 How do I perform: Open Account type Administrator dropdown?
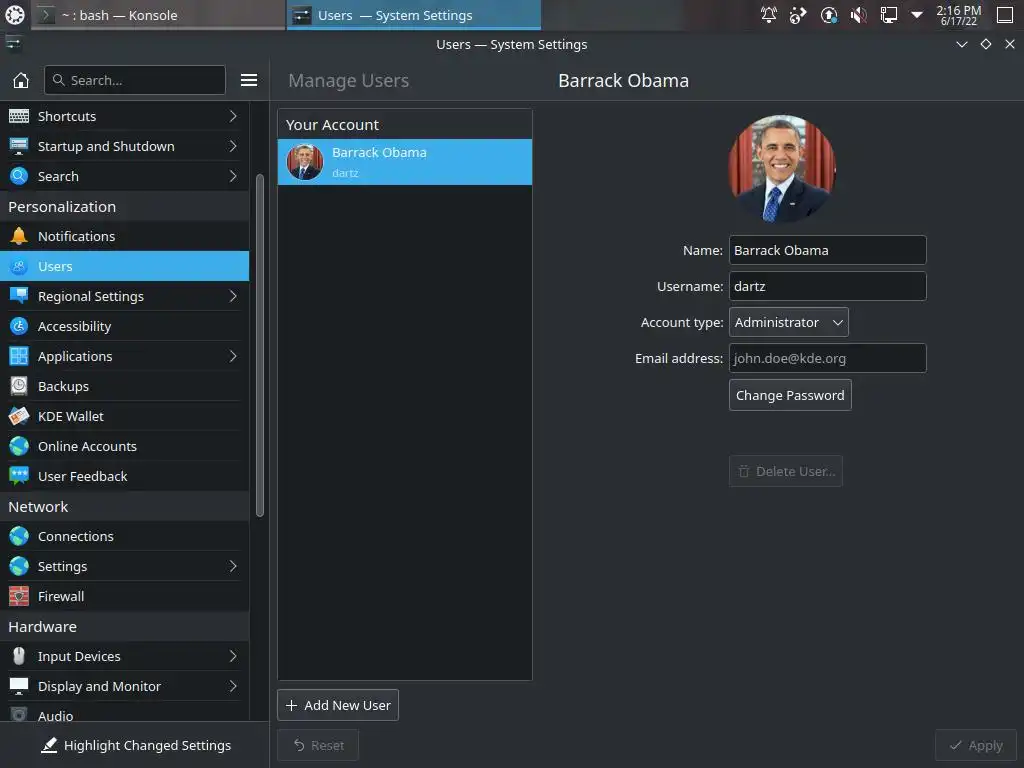pyautogui.click(x=788, y=323)
